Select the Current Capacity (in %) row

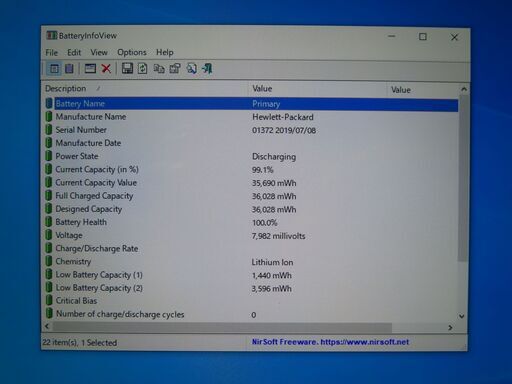[x=252, y=169]
